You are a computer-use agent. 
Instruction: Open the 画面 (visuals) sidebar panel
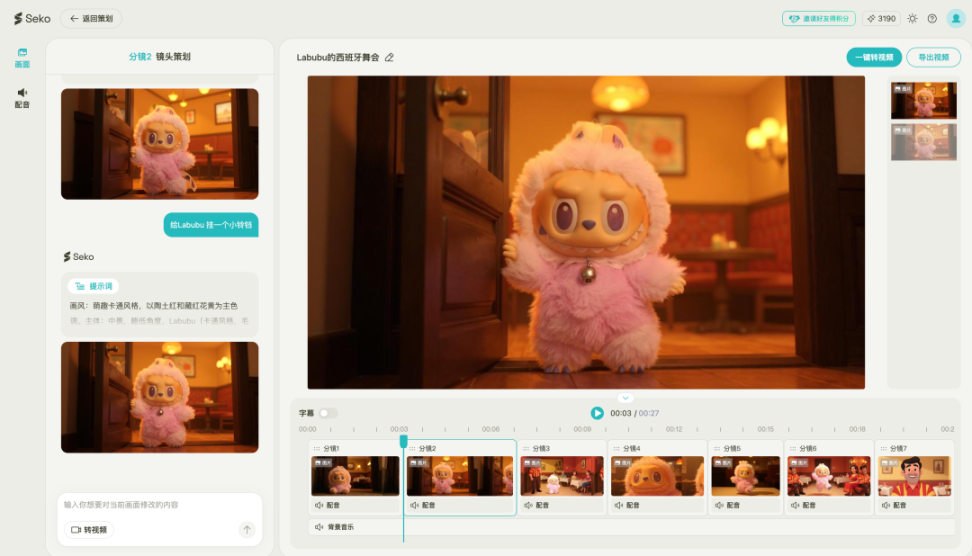click(x=22, y=57)
